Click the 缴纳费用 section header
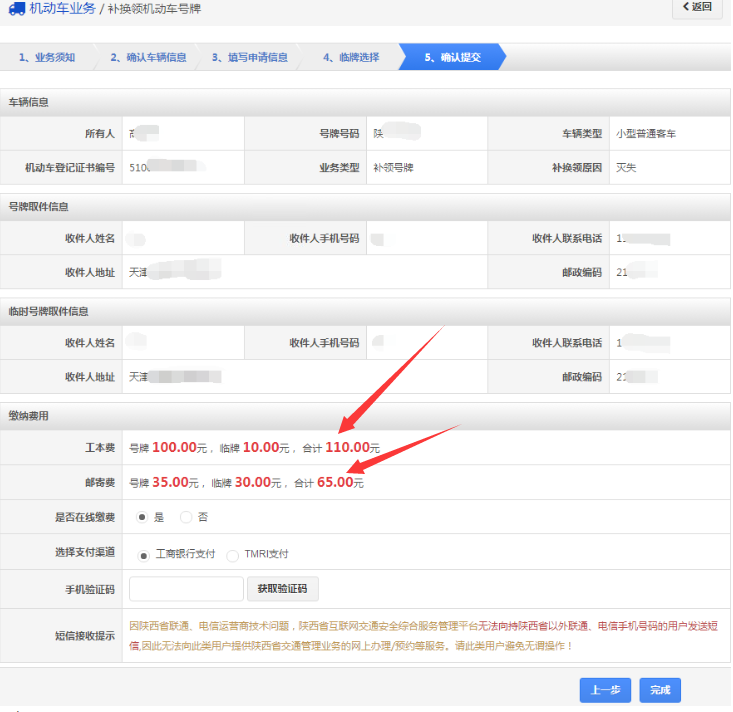This screenshot has height=712, width=733. click(29, 415)
